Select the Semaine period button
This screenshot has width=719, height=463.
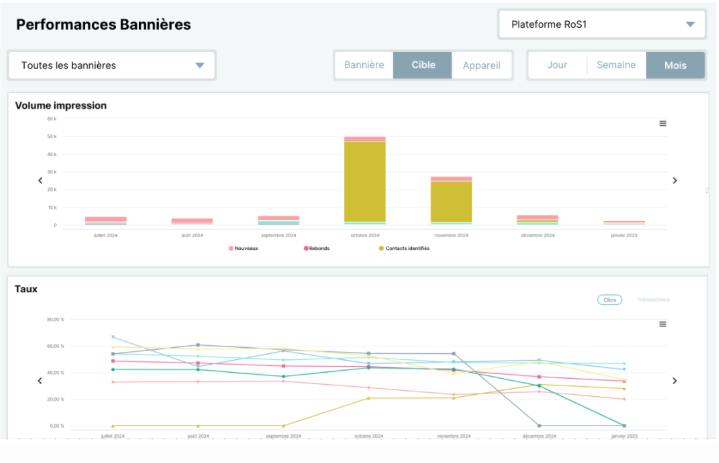coord(616,65)
